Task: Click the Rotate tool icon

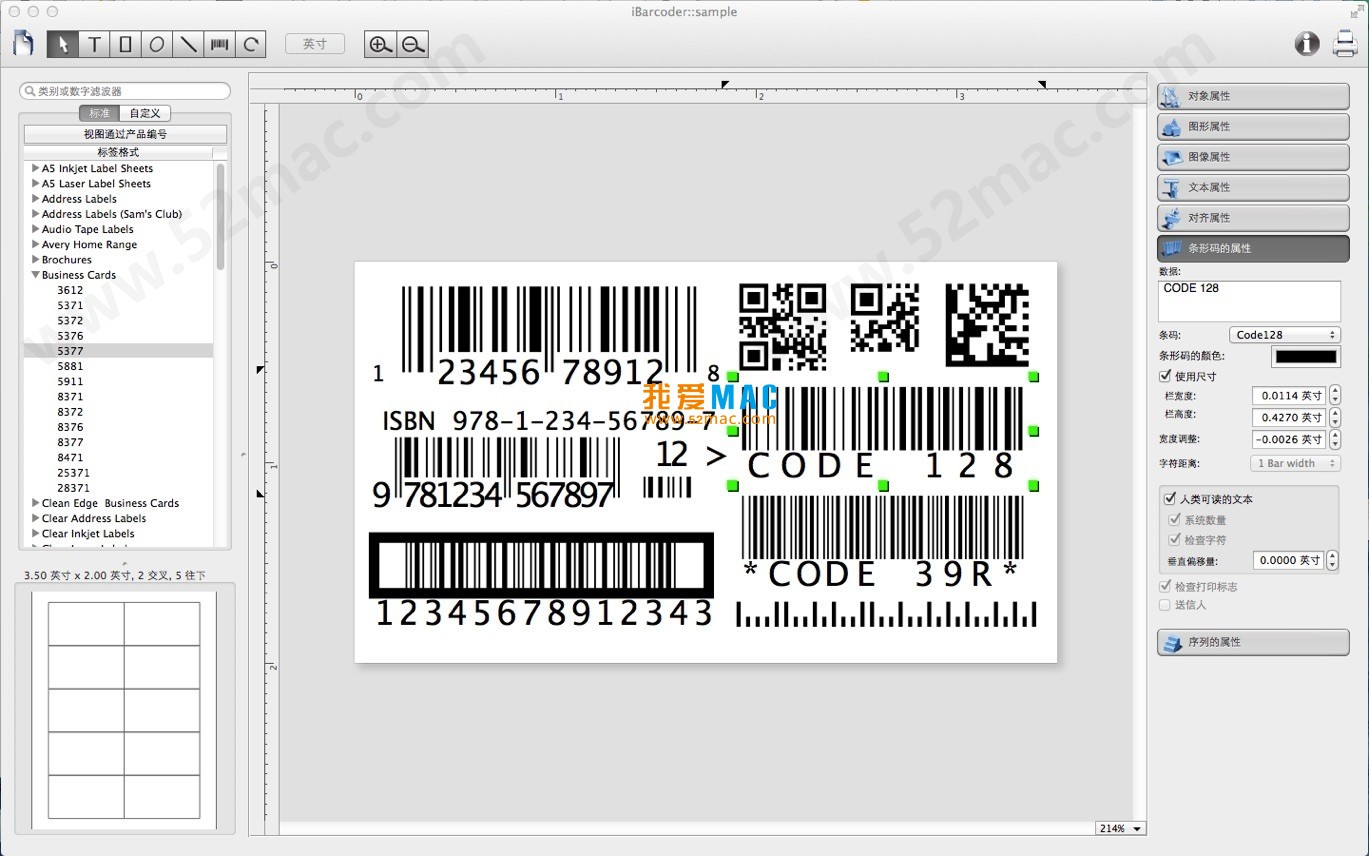Action: coord(252,44)
